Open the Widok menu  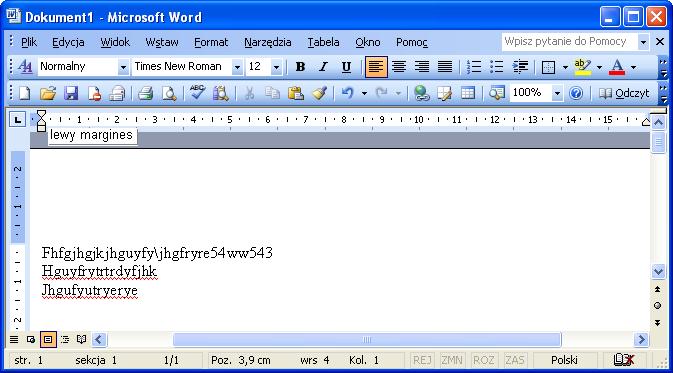click(115, 42)
